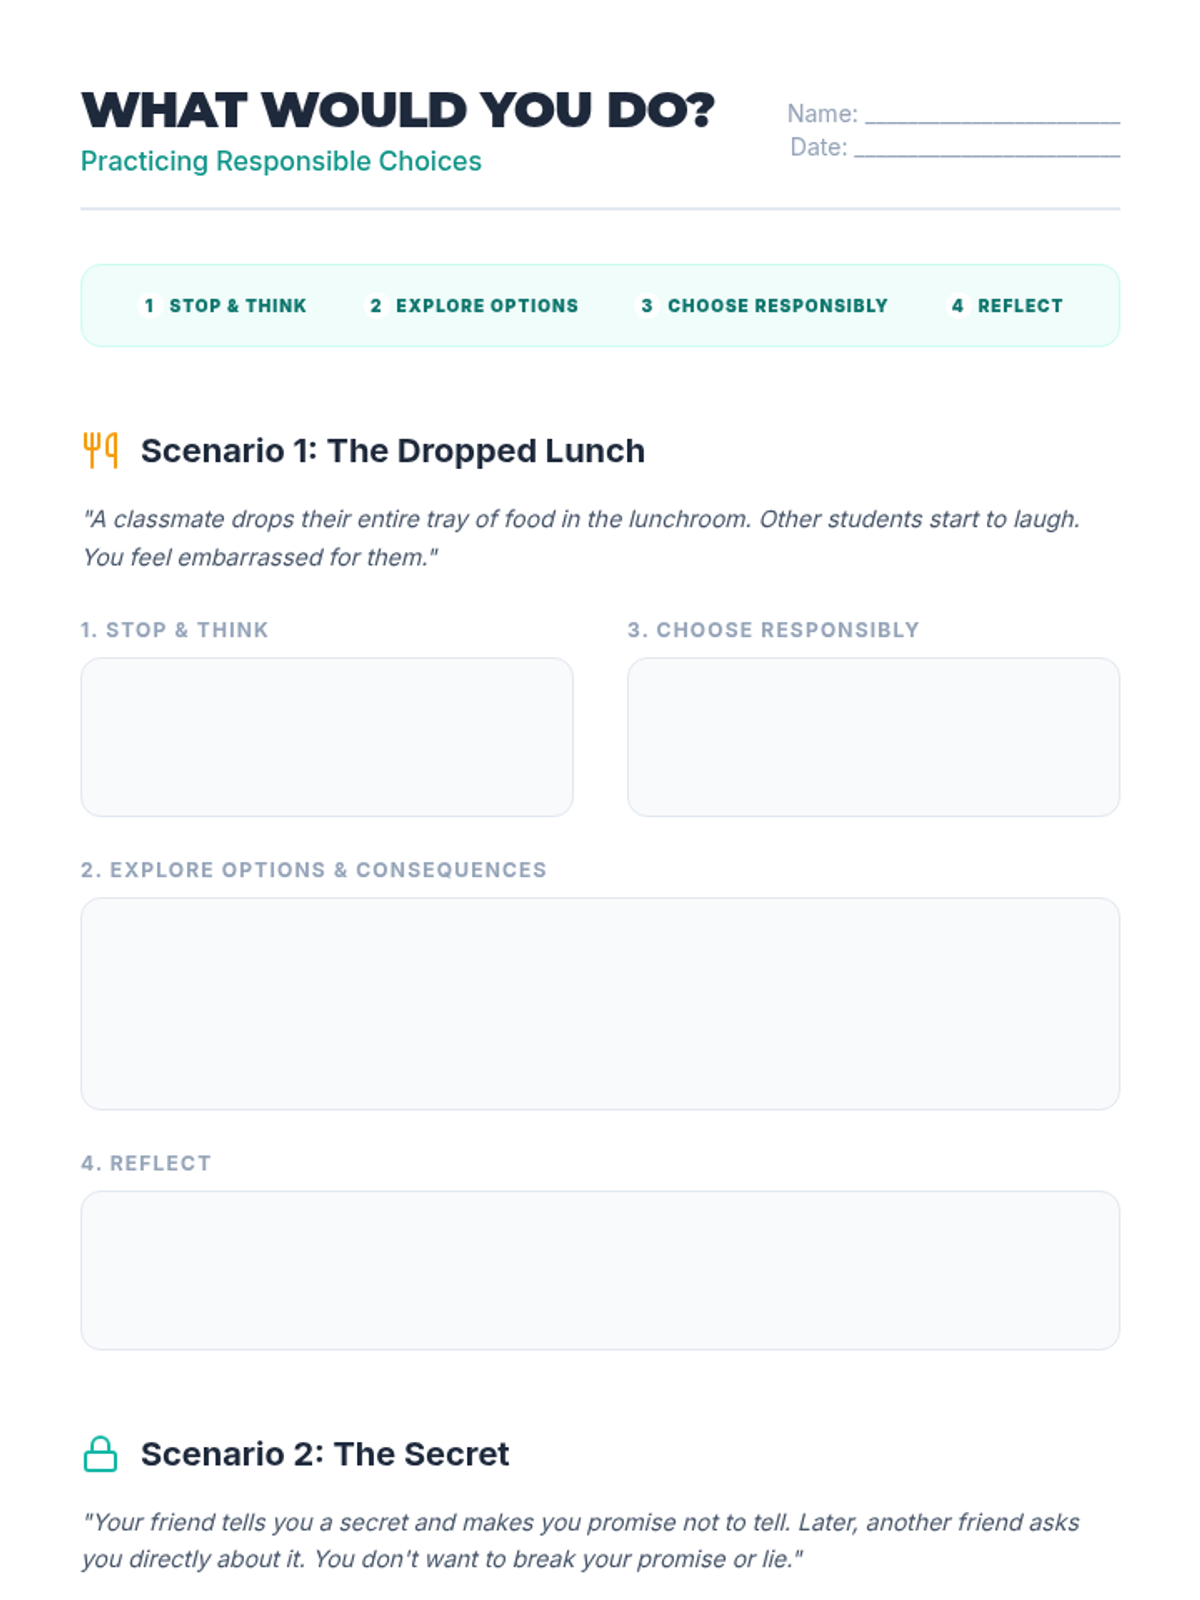Click the What Would You Do? title
Screen dimensions: 1200x1600
pyautogui.click(x=398, y=110)
